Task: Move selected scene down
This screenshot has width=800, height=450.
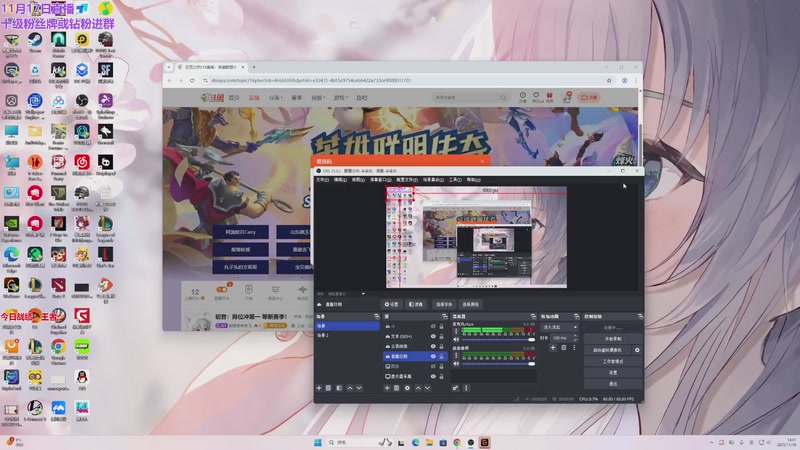Action: point(359,388)
